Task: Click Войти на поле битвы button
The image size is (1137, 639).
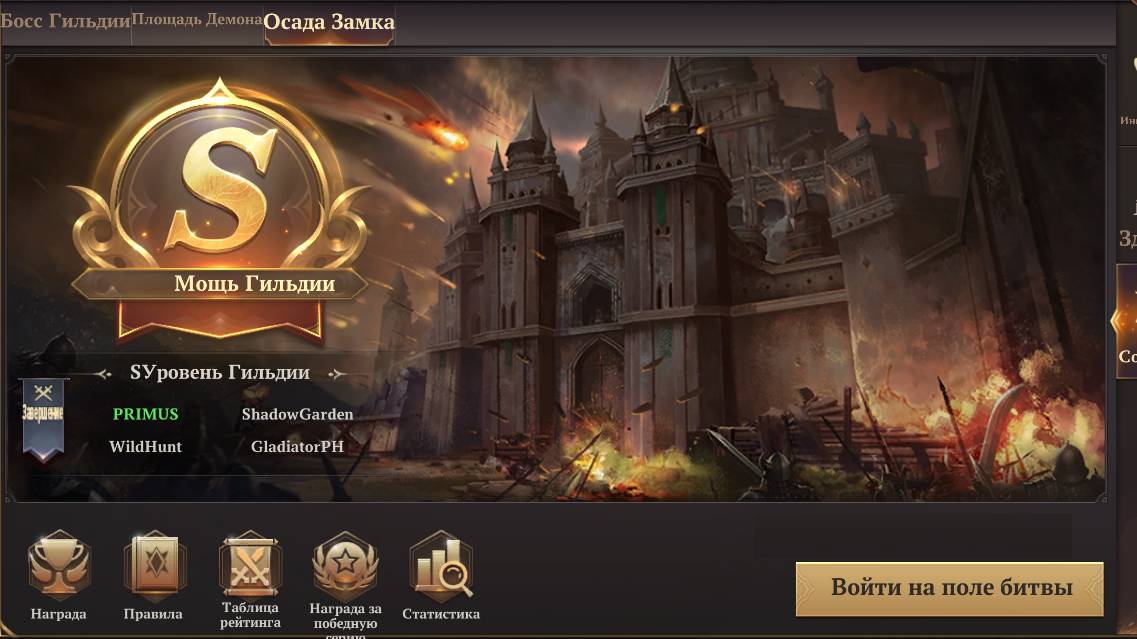Action: (x=950, y=588)
